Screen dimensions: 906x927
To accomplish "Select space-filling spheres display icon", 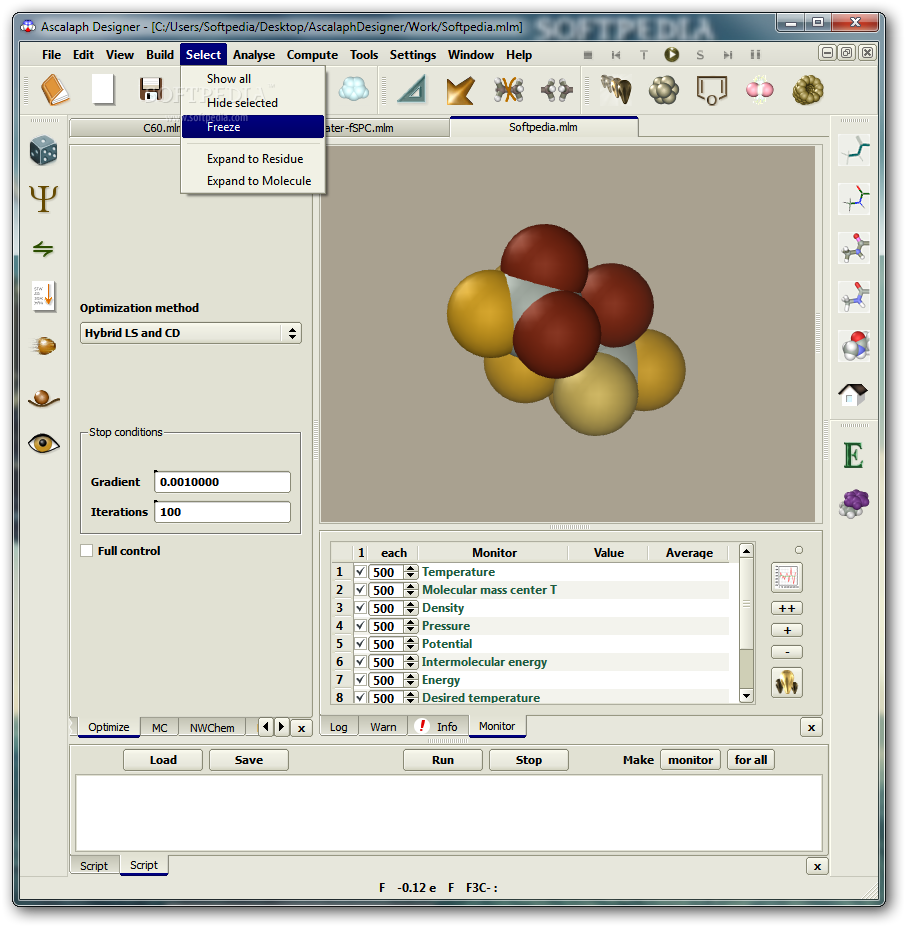I will [x=855, y=345].
